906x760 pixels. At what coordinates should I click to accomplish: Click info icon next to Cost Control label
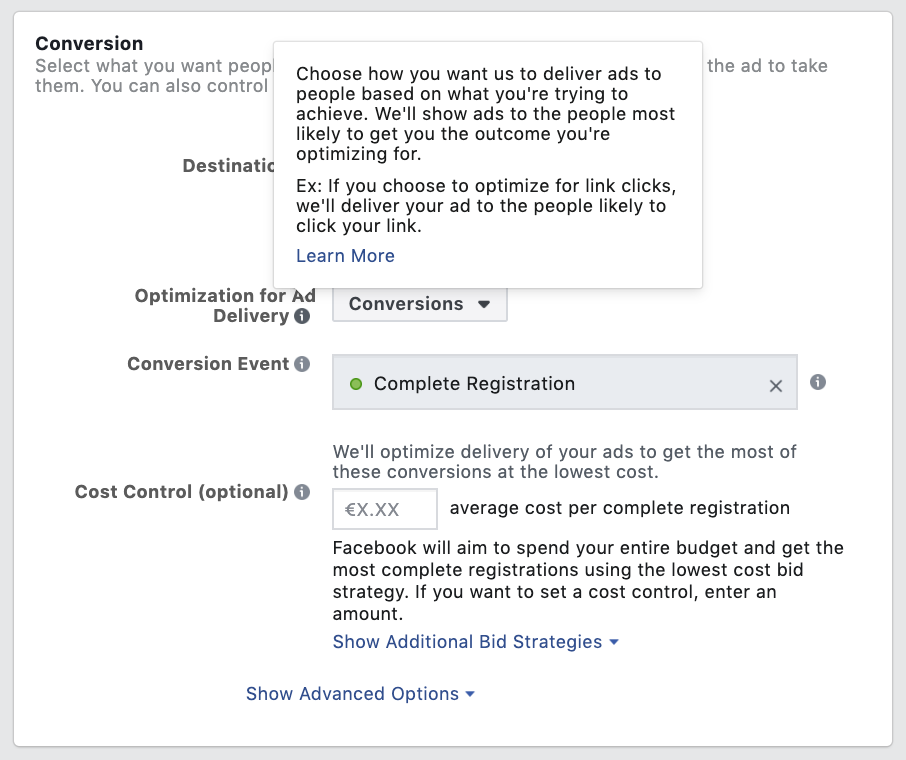(302, 492)
